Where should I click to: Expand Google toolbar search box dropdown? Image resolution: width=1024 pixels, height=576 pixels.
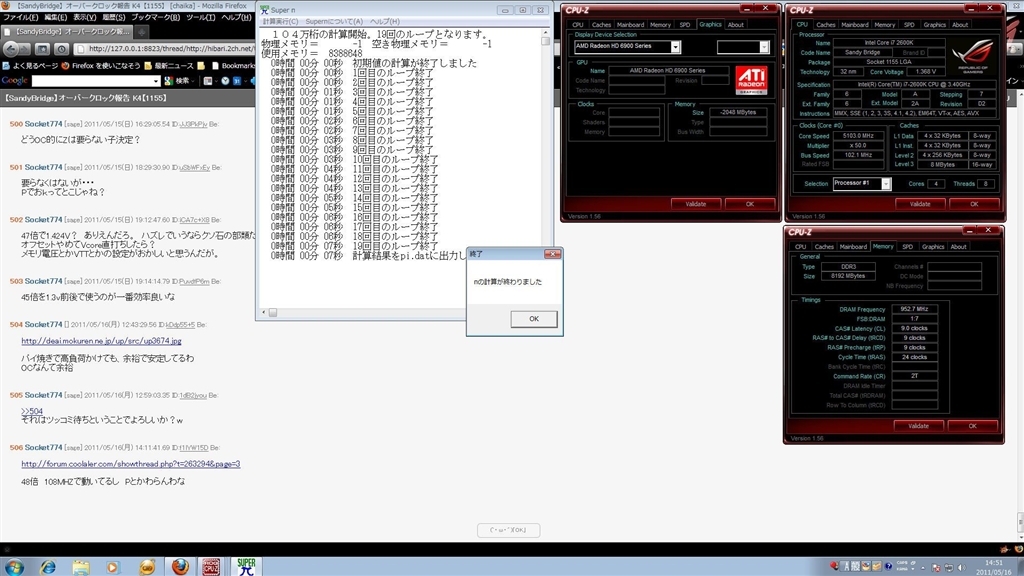[156, 81]
